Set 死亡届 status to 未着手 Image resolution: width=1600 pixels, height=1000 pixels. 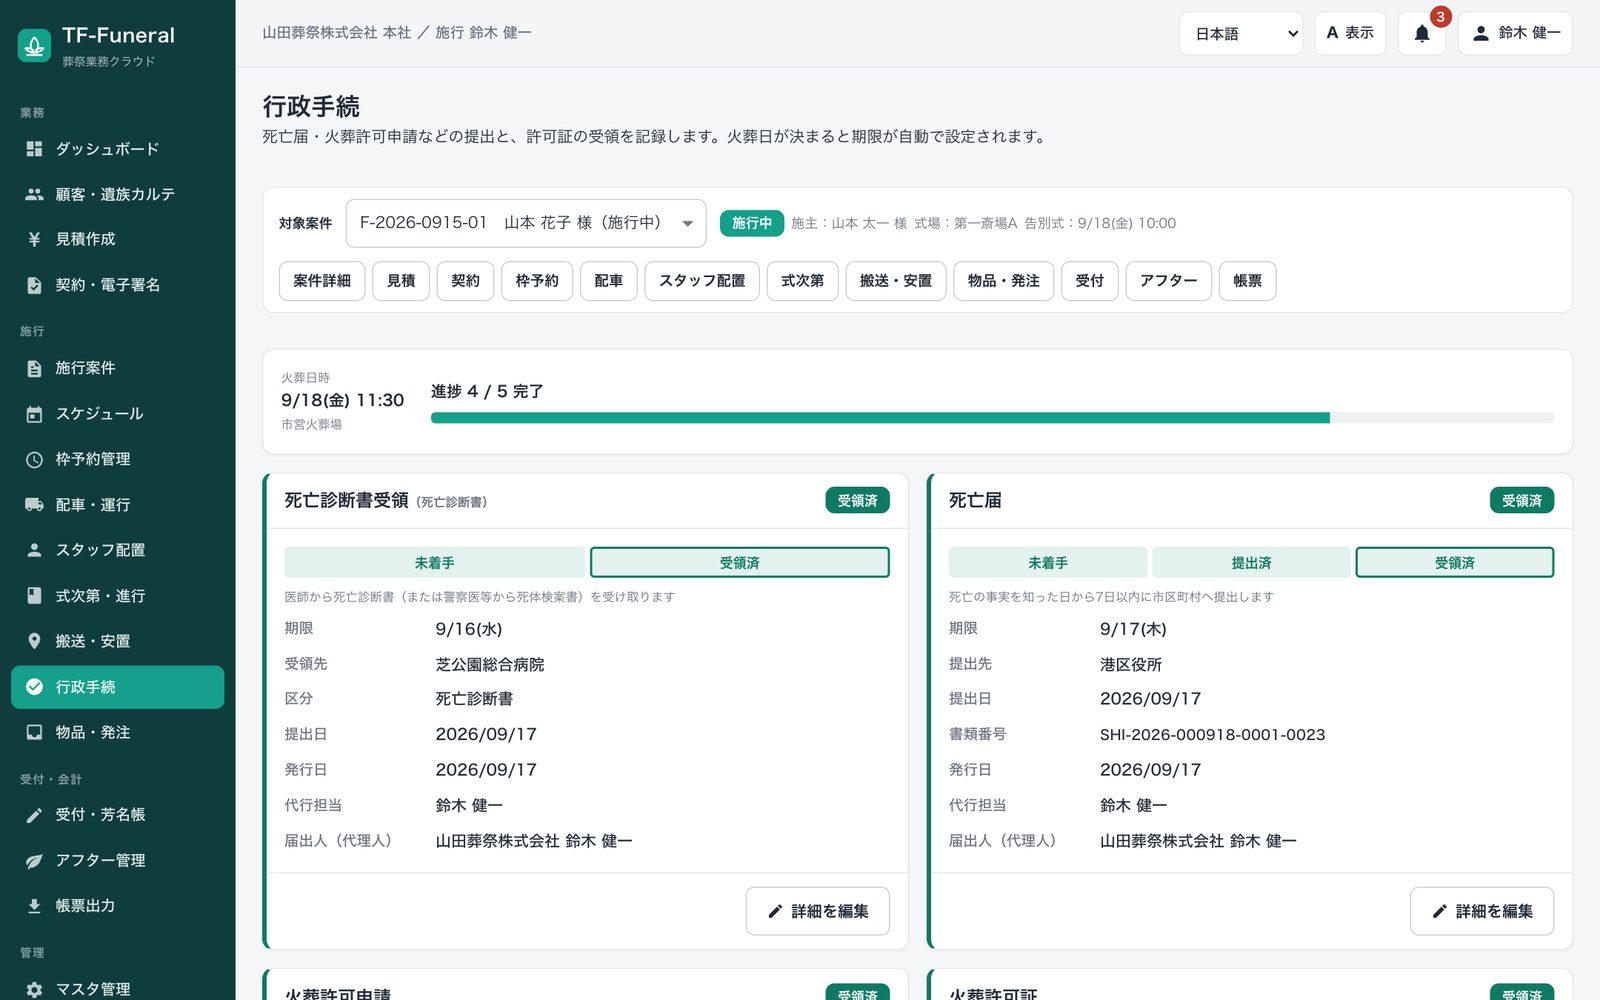tap(1047, 563)
